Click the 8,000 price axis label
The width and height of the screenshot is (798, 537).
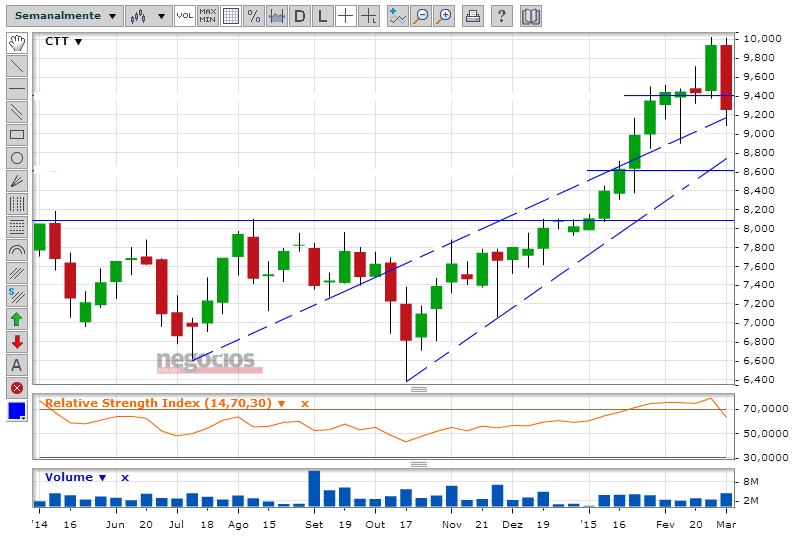(x=759, y=229)
